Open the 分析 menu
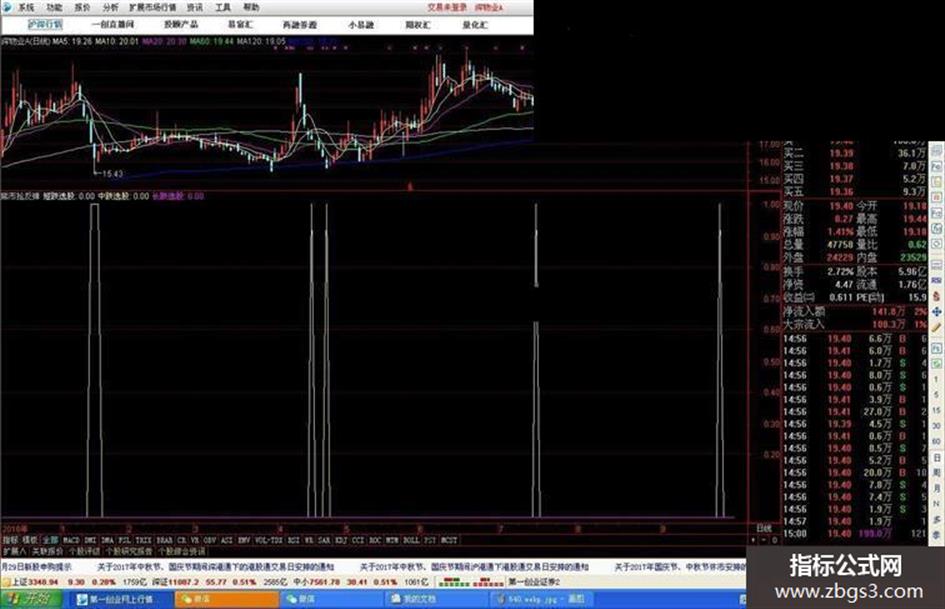 click(x=110, y=7)
